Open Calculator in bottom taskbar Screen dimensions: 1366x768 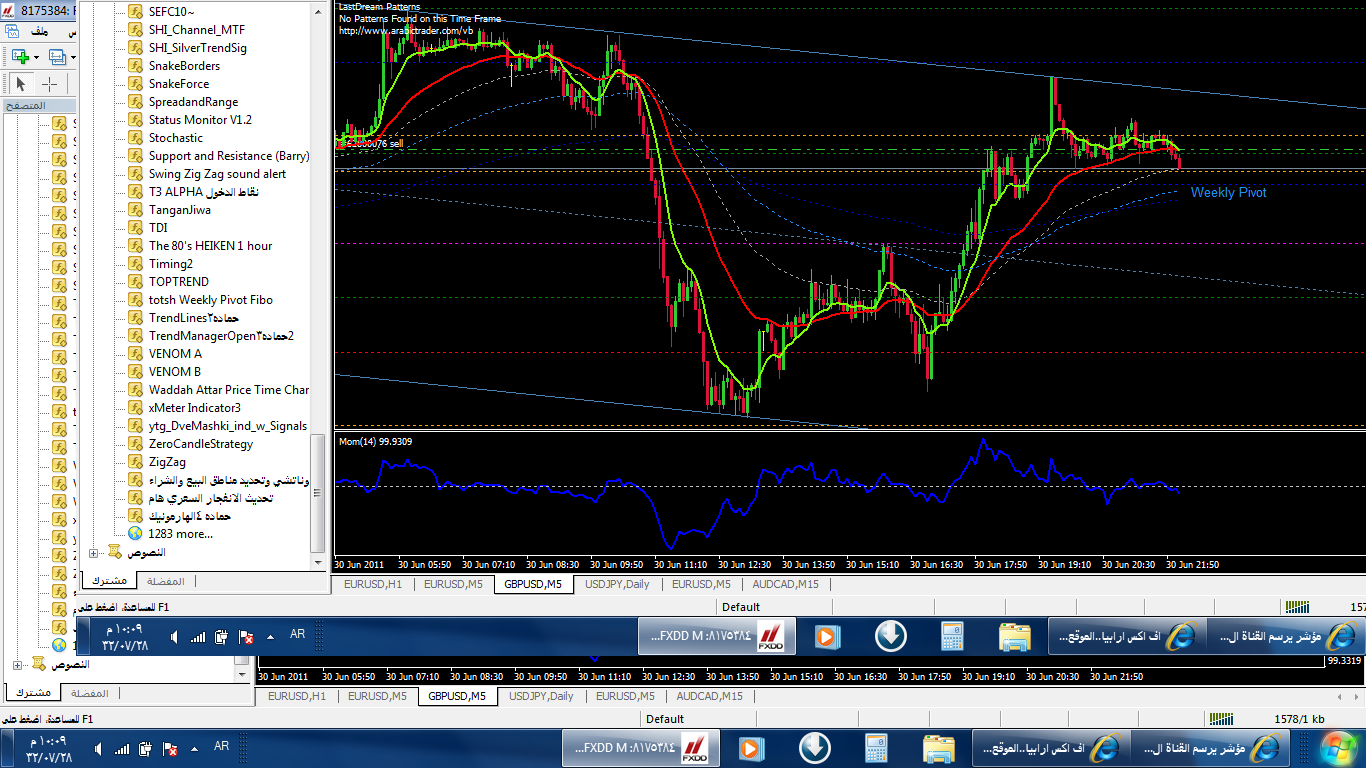[x=875, y=748]
